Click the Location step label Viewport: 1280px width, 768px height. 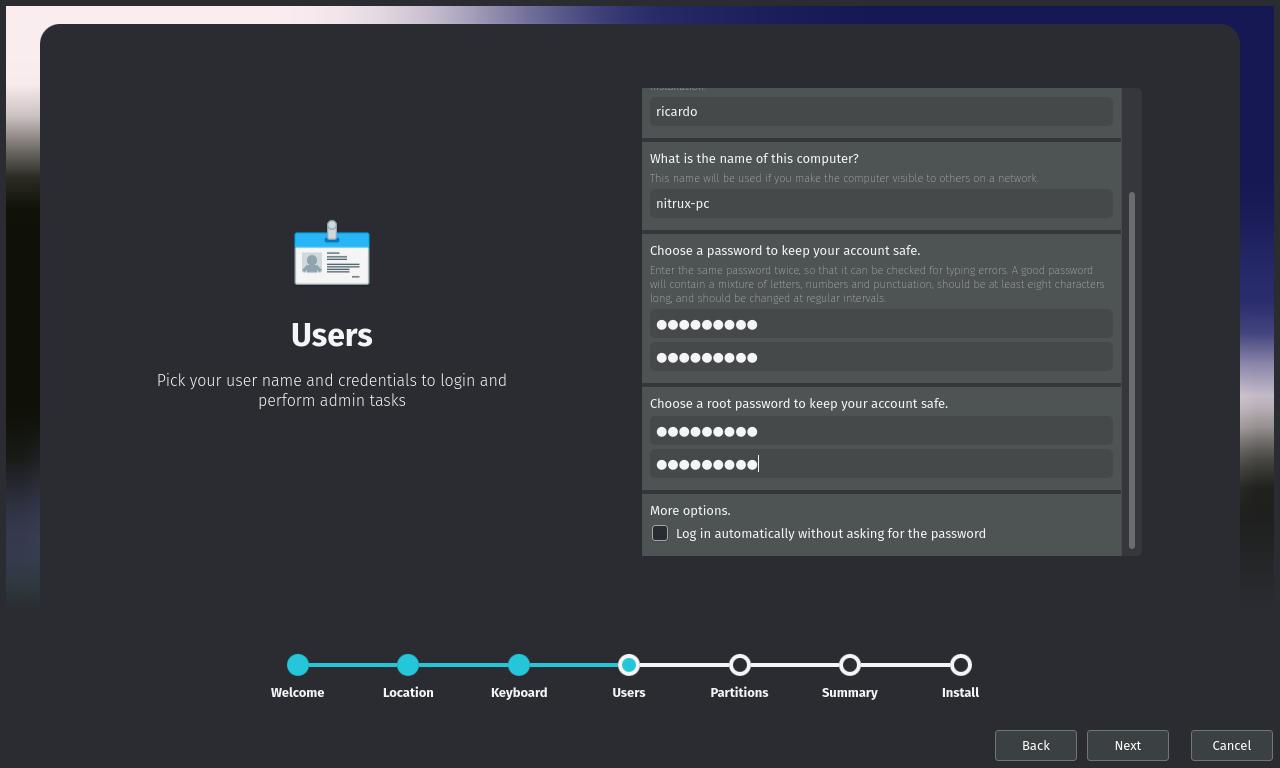click(x=408, y=692)
